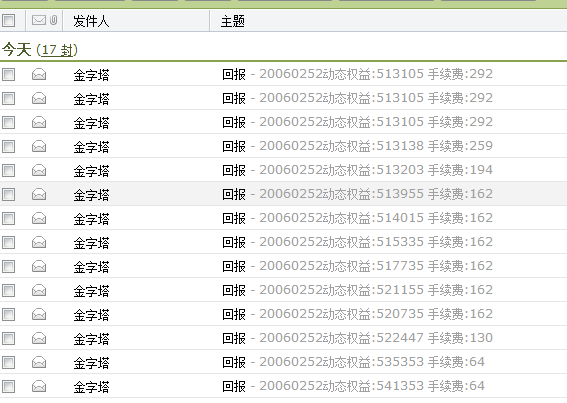
Task: Open mail subject 回报 动态权益:513138 手续费:259
Action: [357, 146]
